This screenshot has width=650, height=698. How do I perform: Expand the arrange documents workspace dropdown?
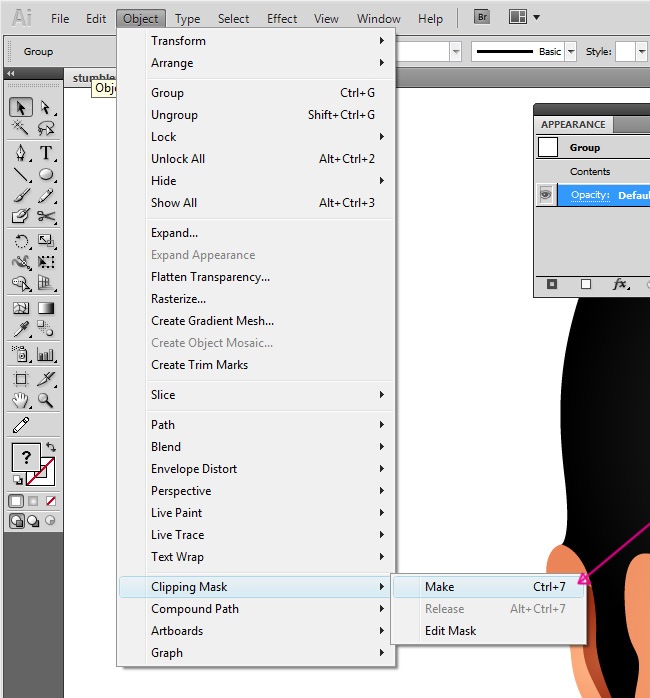click(536, 17)
